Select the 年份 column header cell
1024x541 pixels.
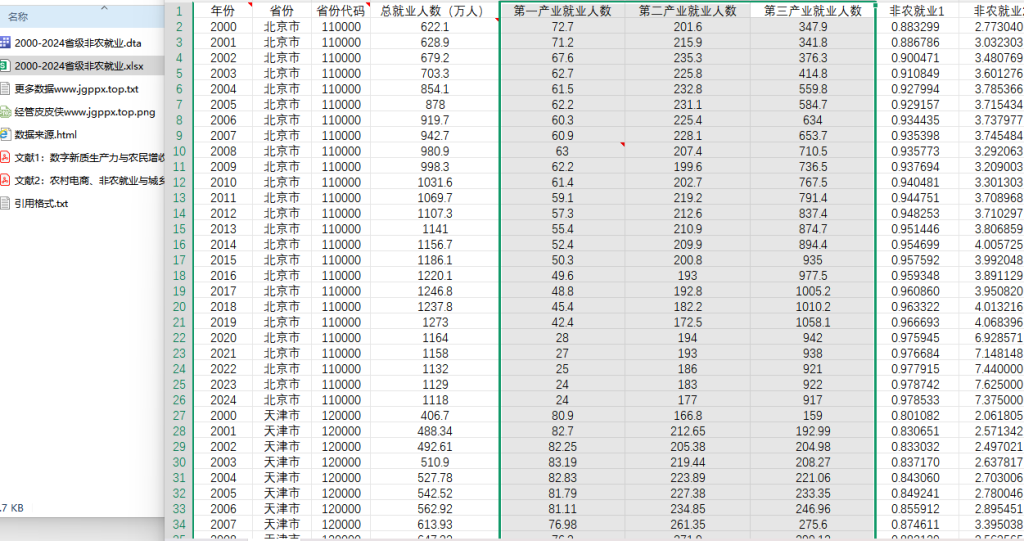pos(223,10)
